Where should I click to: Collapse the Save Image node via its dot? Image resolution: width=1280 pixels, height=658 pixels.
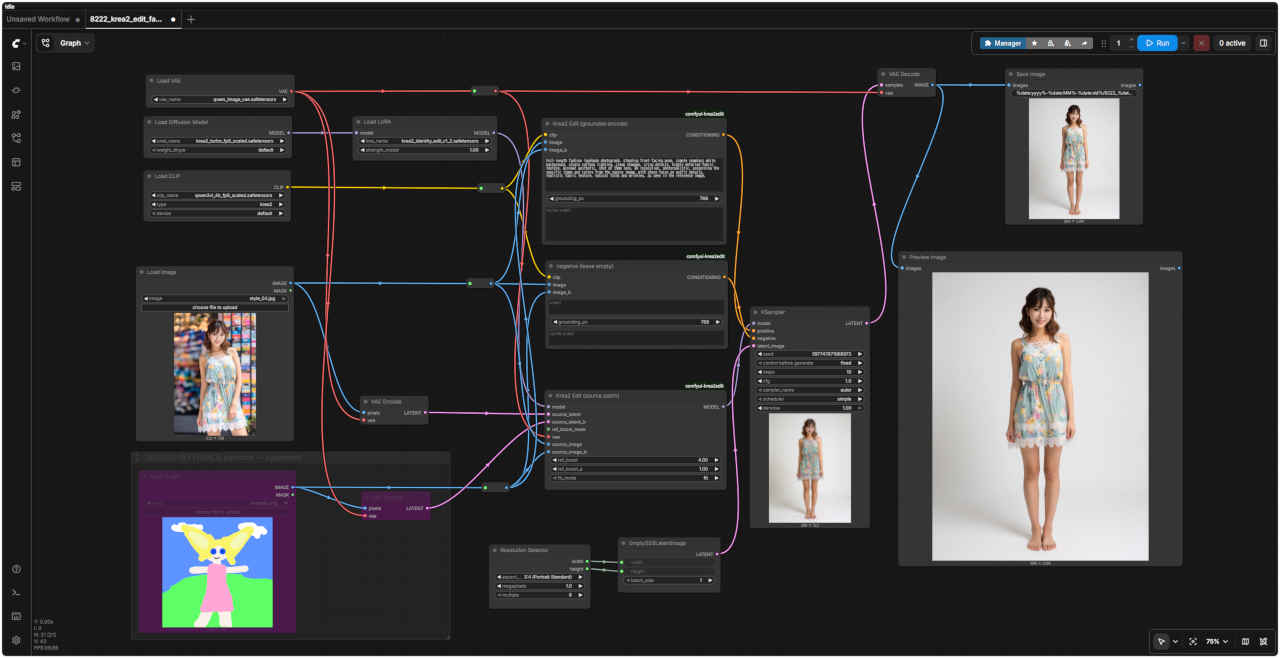pyautogui.click(x=1010, y=74)
